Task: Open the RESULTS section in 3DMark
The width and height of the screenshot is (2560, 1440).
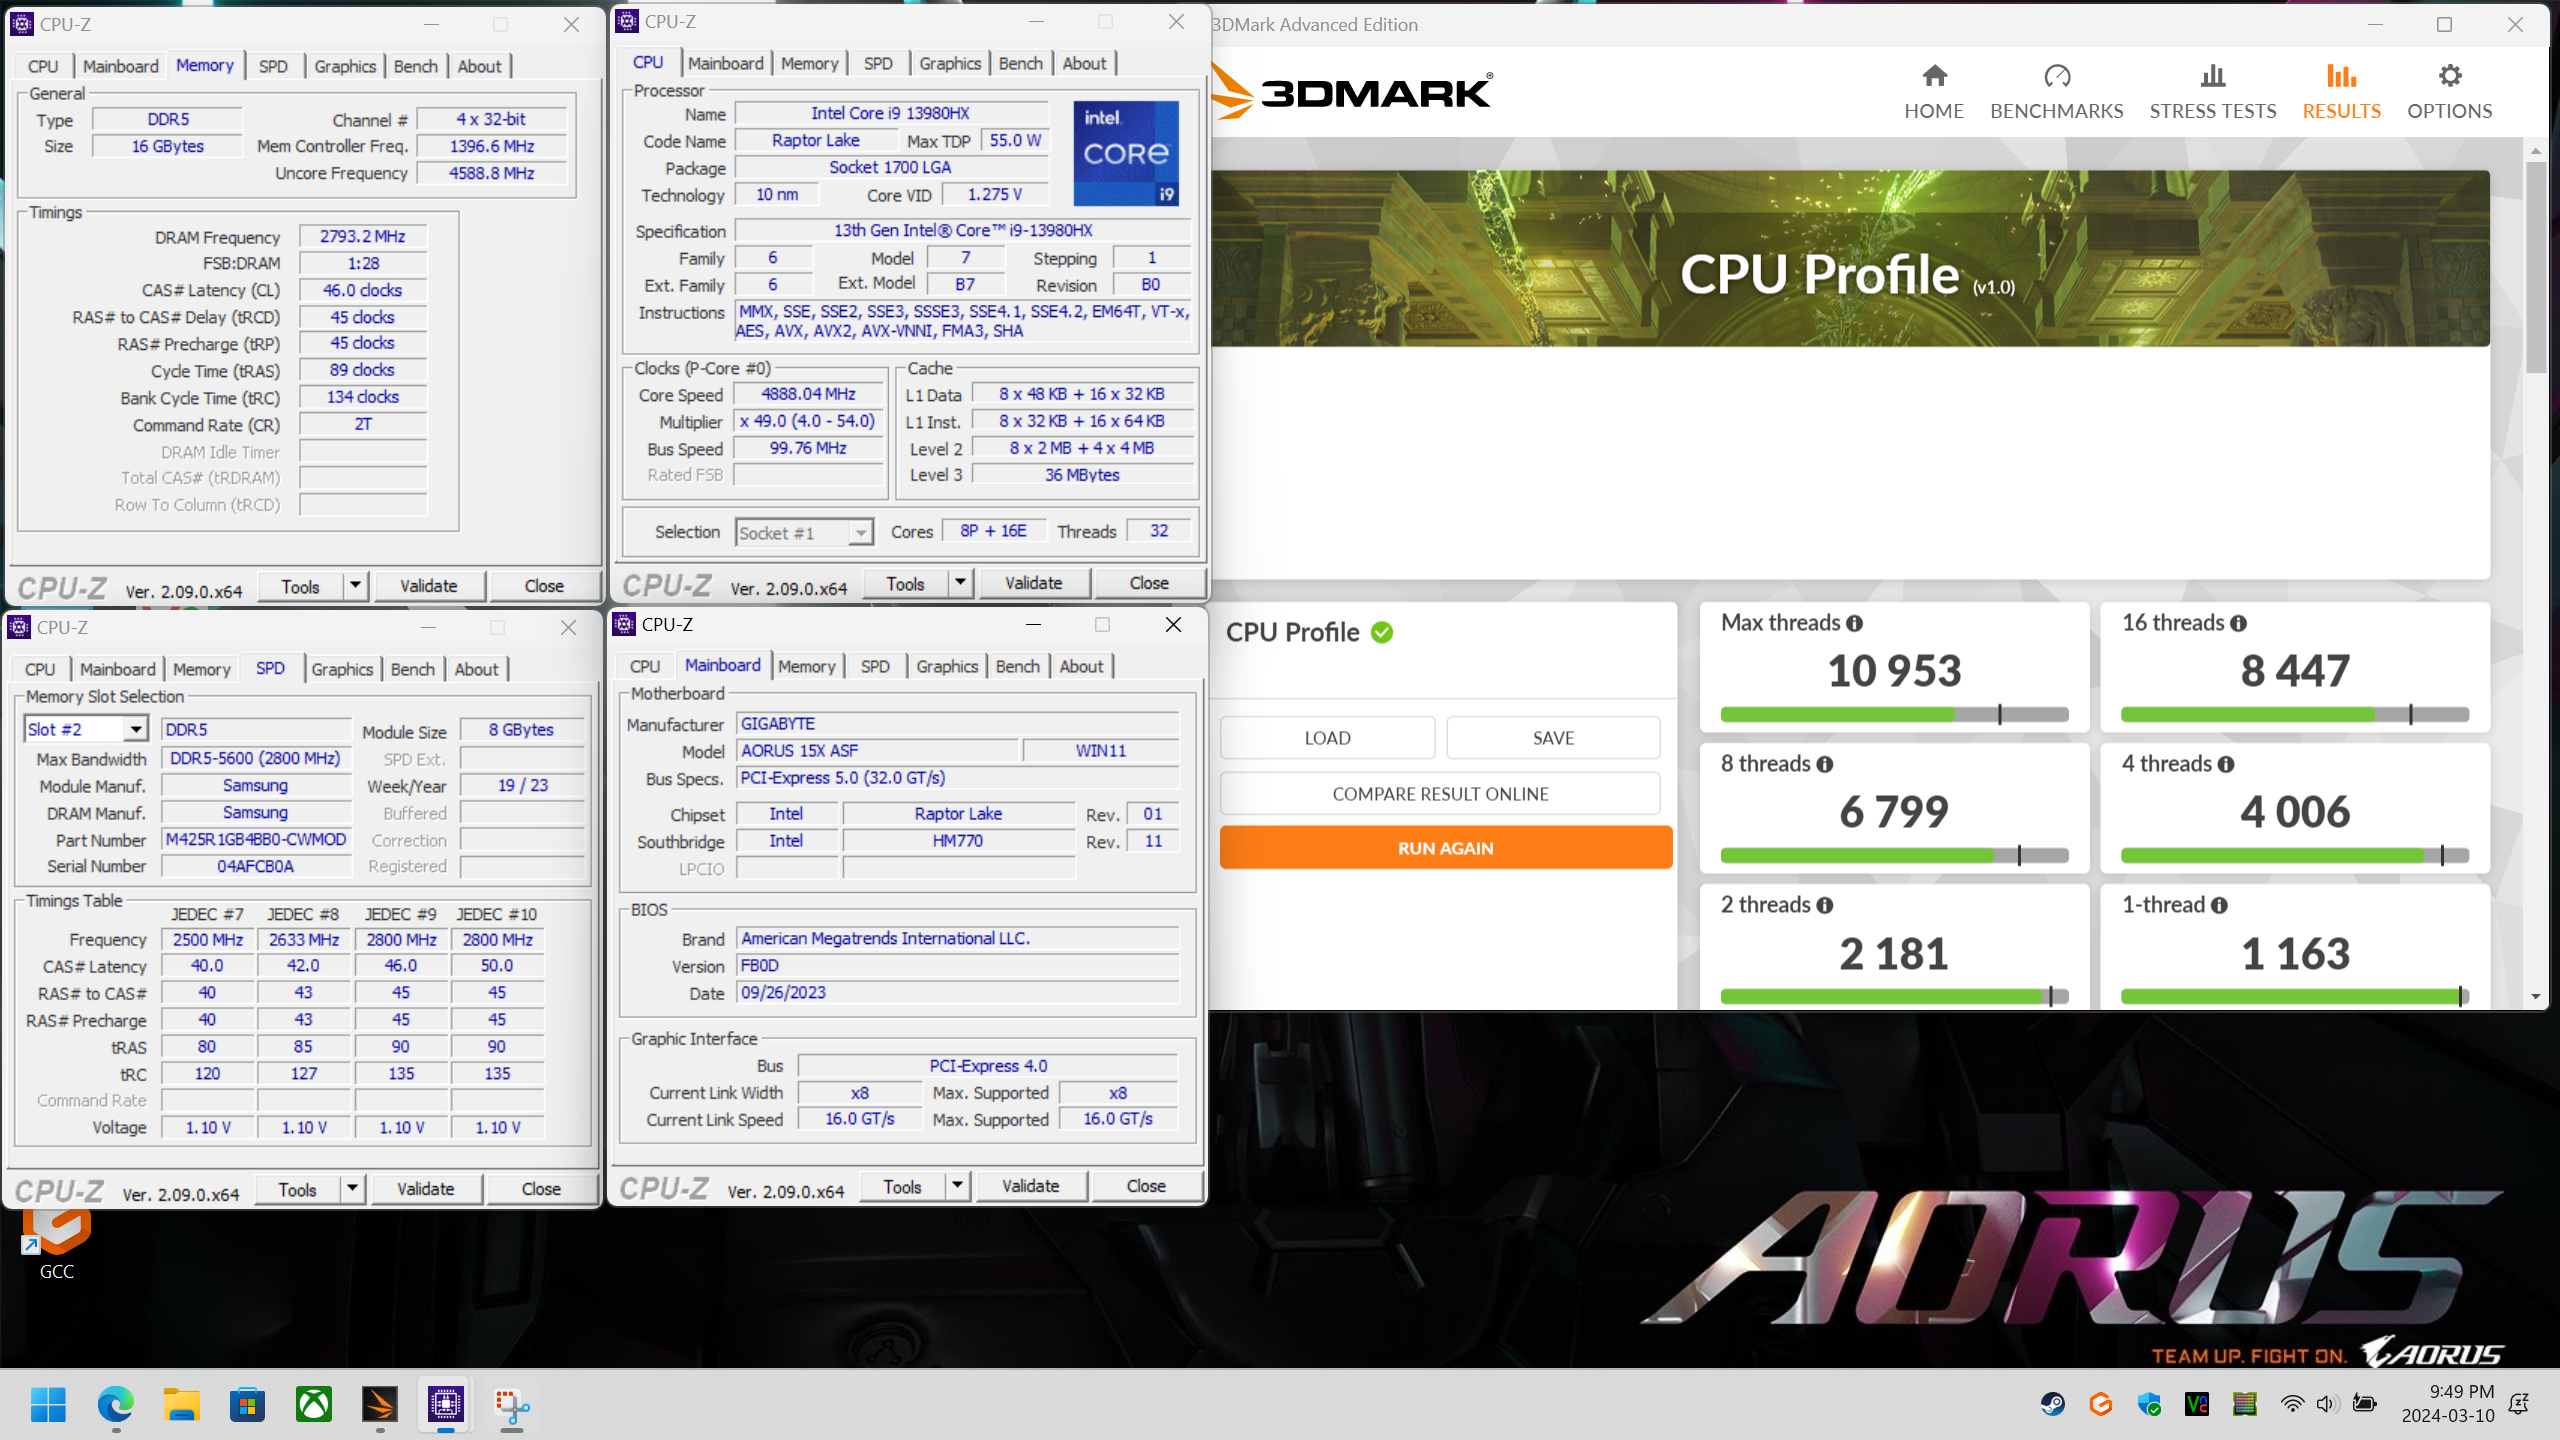Action: click(2341, 91)
